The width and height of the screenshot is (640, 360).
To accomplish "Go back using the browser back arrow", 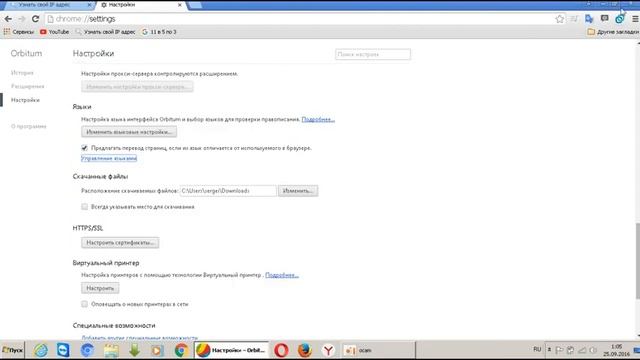I will [8, 19].
